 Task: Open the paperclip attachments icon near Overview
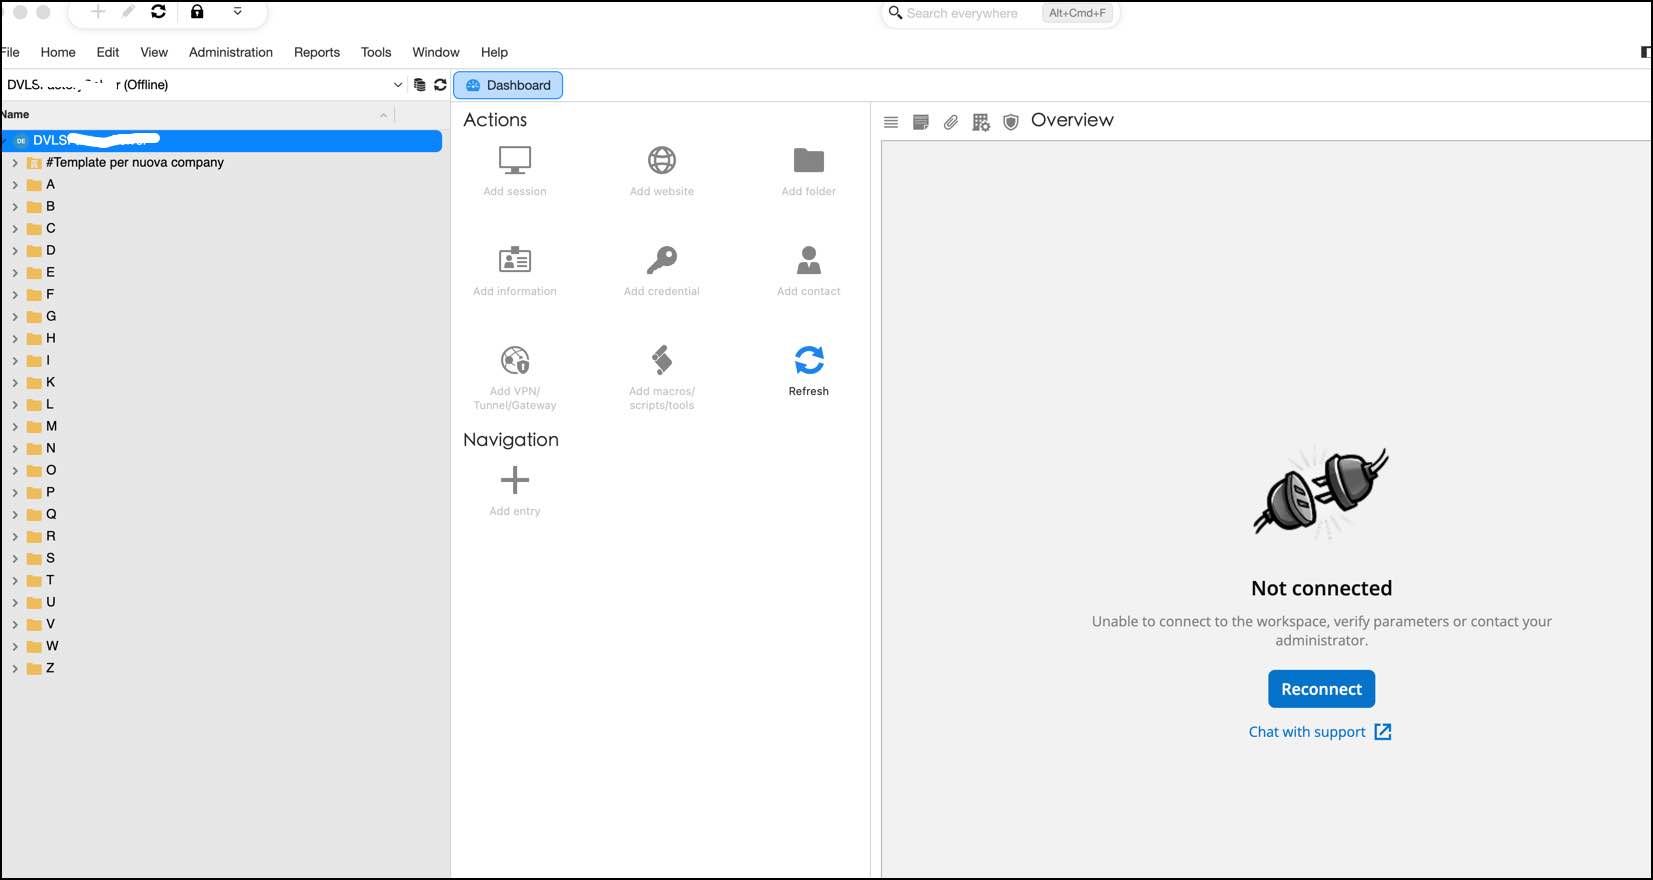pyautogui.click(x=951, y=122)
